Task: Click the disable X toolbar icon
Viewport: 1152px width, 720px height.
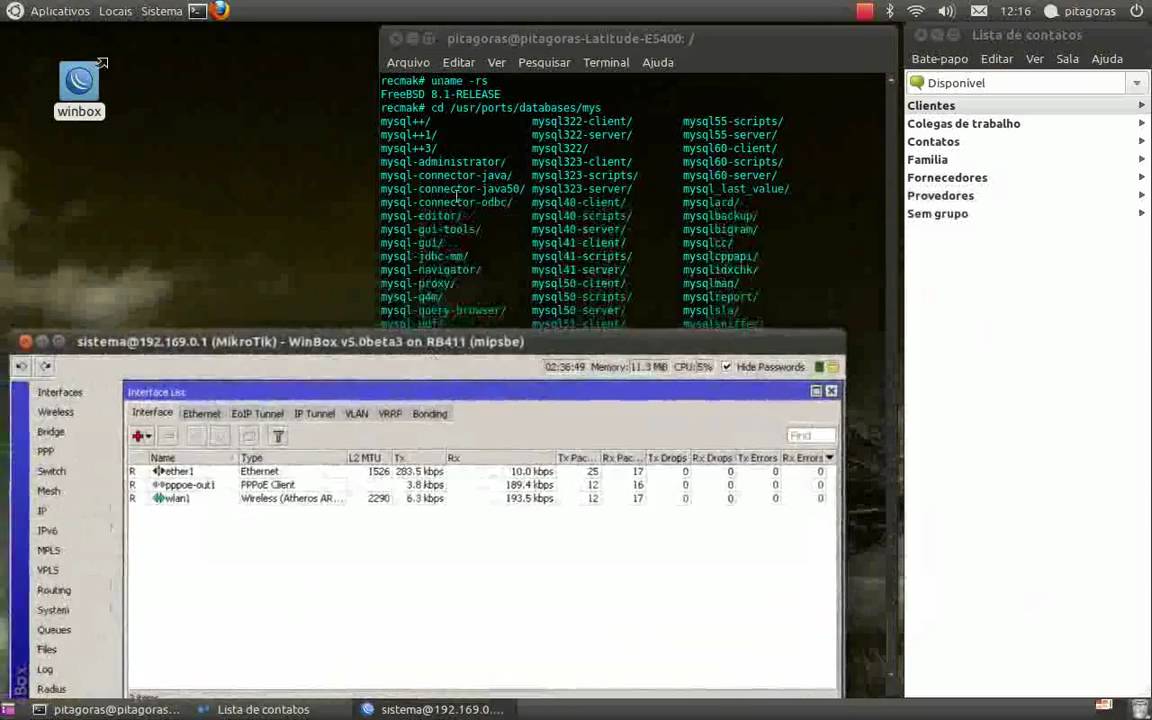Action: [220, 436]
